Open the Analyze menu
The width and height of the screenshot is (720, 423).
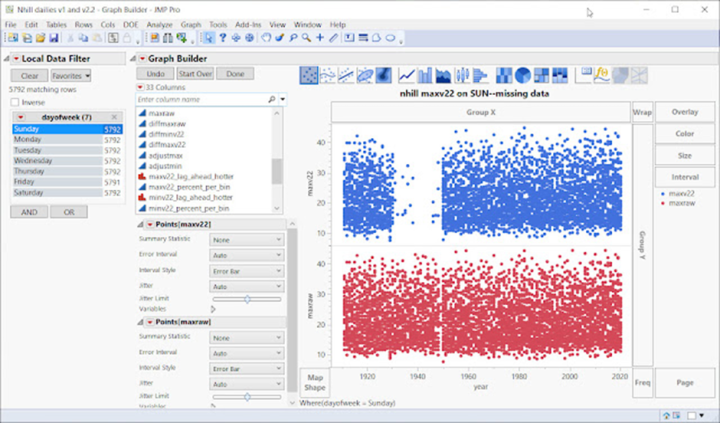[x=159, y=23]
